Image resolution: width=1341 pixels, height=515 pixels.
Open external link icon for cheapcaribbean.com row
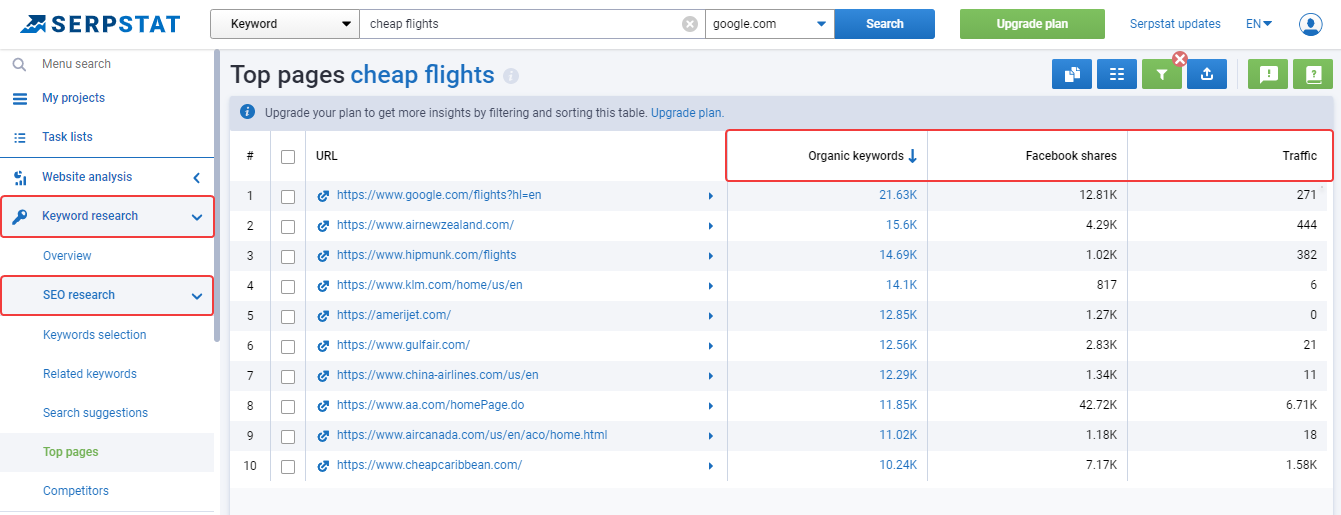pyautogui.click(x=323, y=466)
